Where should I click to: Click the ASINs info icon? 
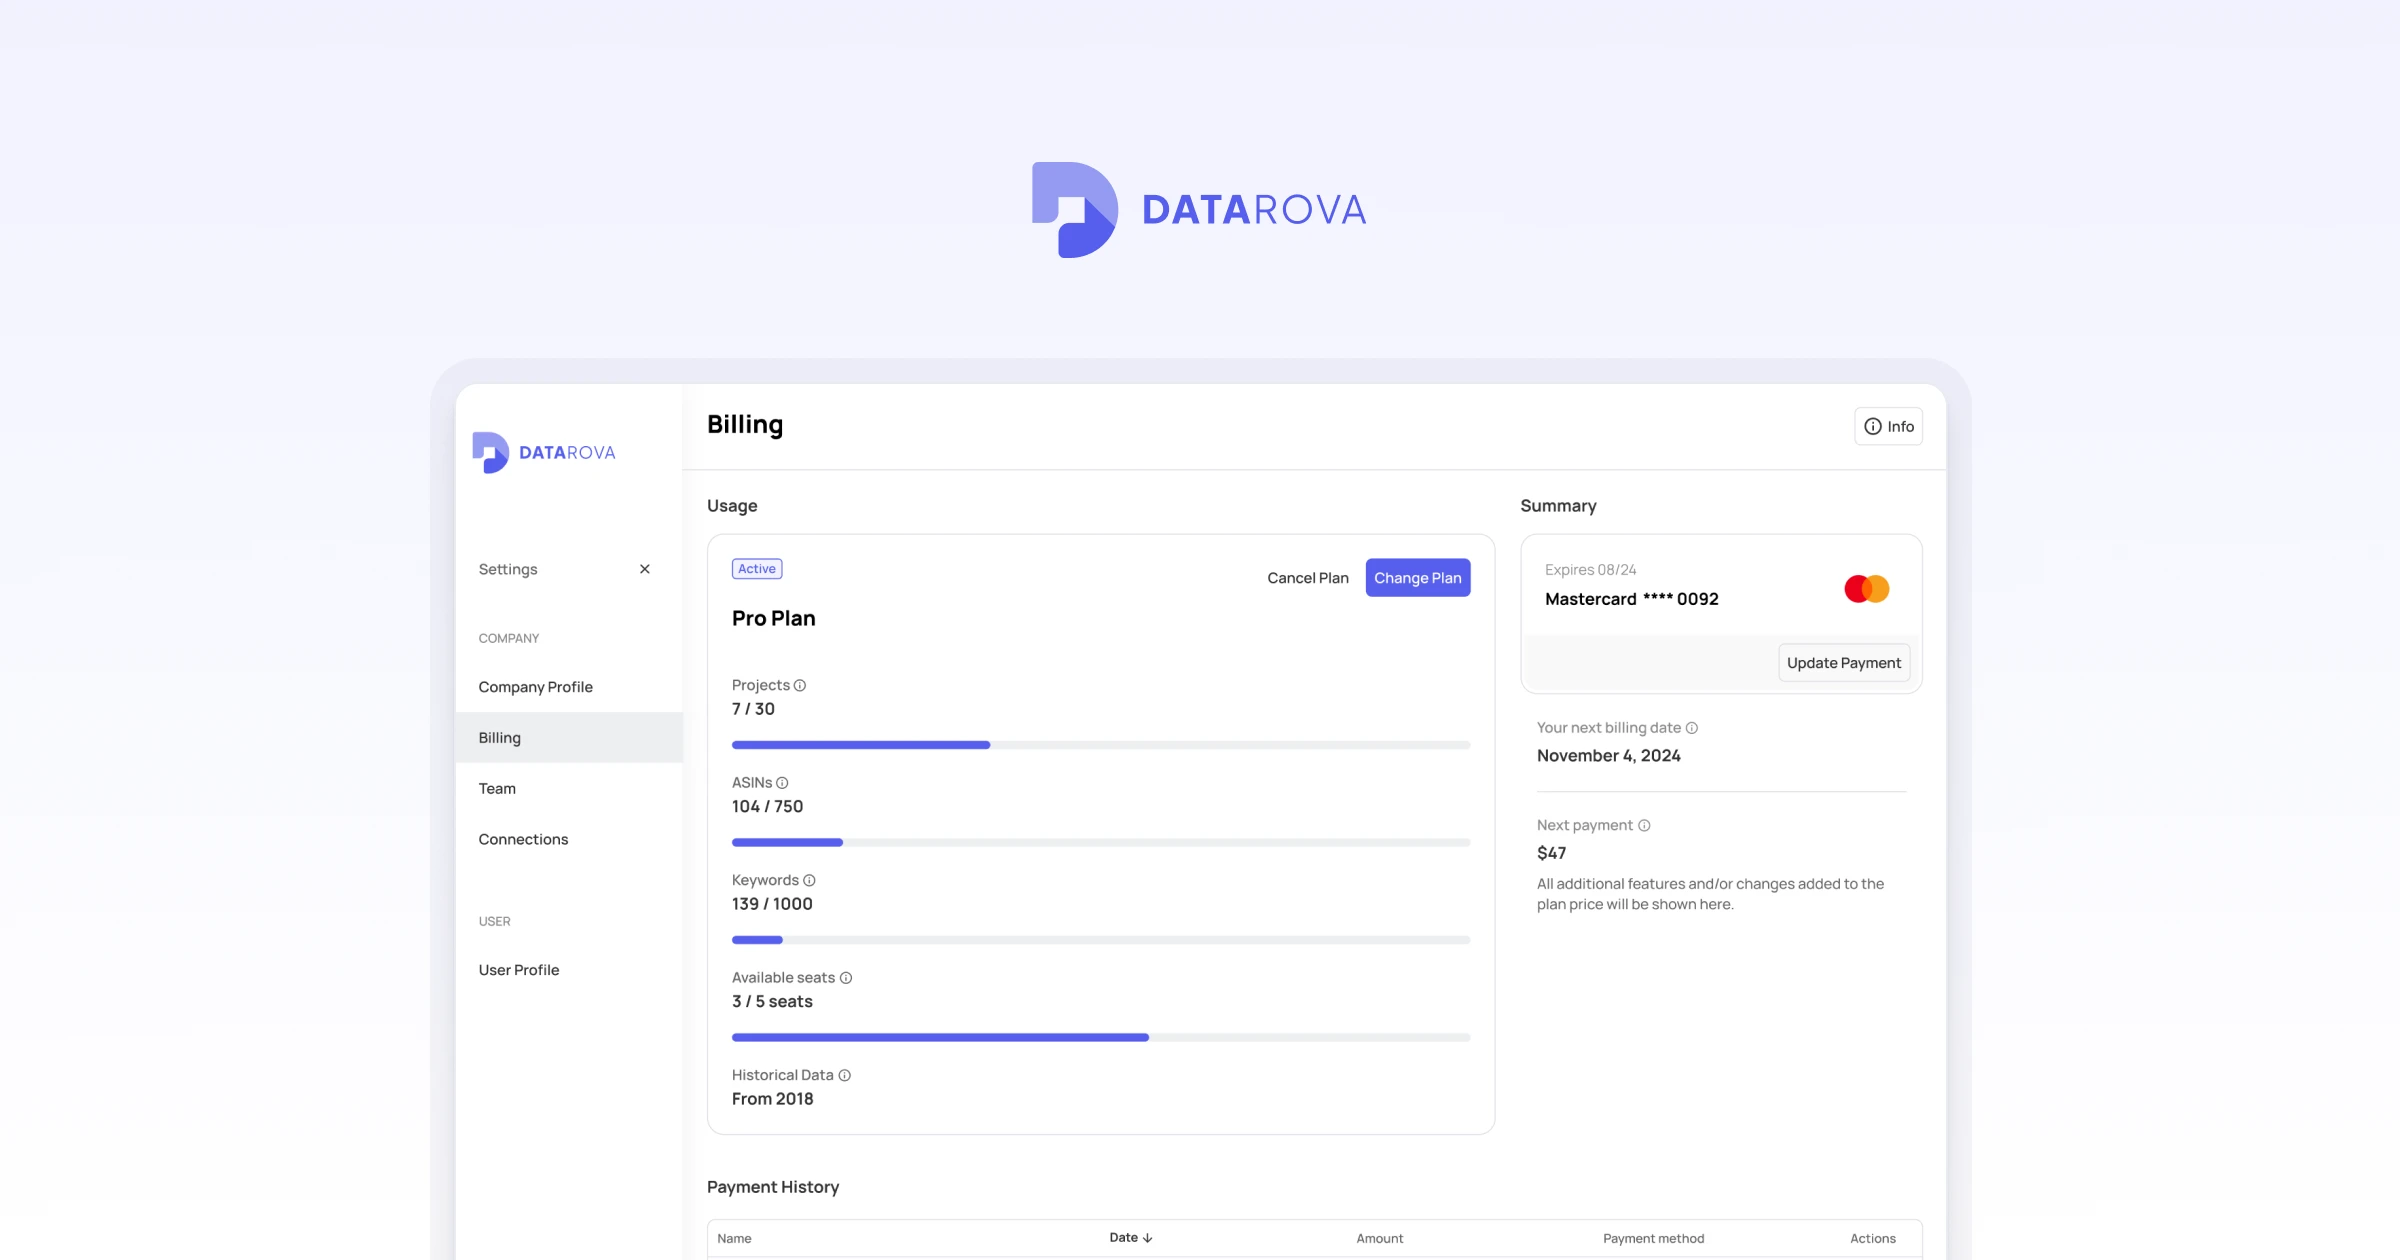pos(784,782)
